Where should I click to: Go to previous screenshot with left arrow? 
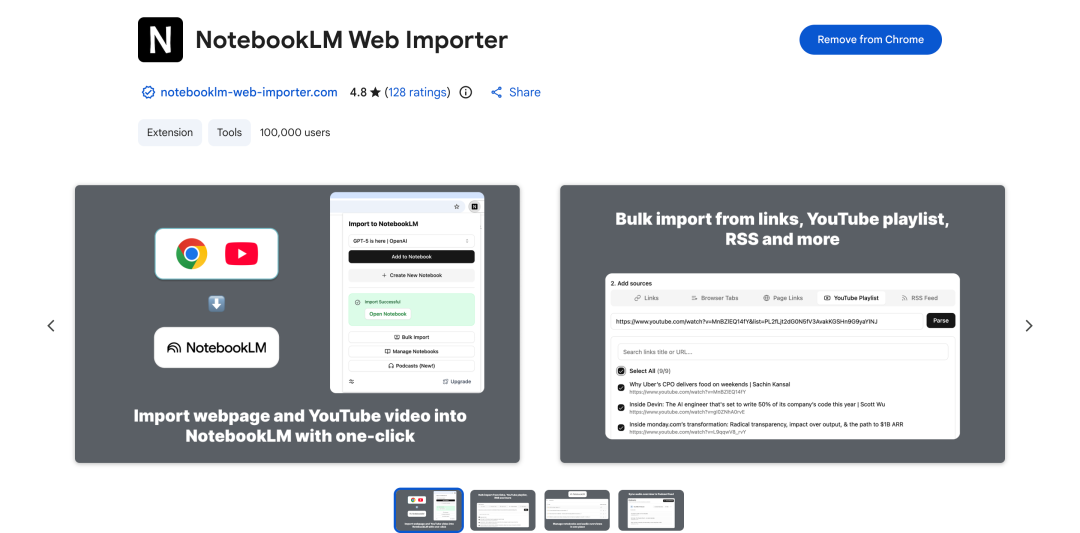tap(51, 326)
